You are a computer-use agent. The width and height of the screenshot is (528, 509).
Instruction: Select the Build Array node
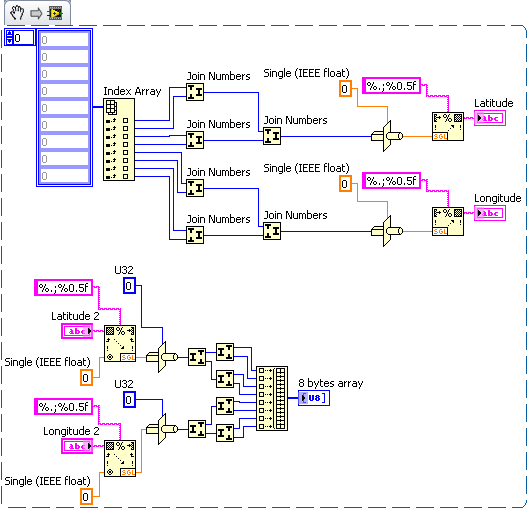coord(272,399)
